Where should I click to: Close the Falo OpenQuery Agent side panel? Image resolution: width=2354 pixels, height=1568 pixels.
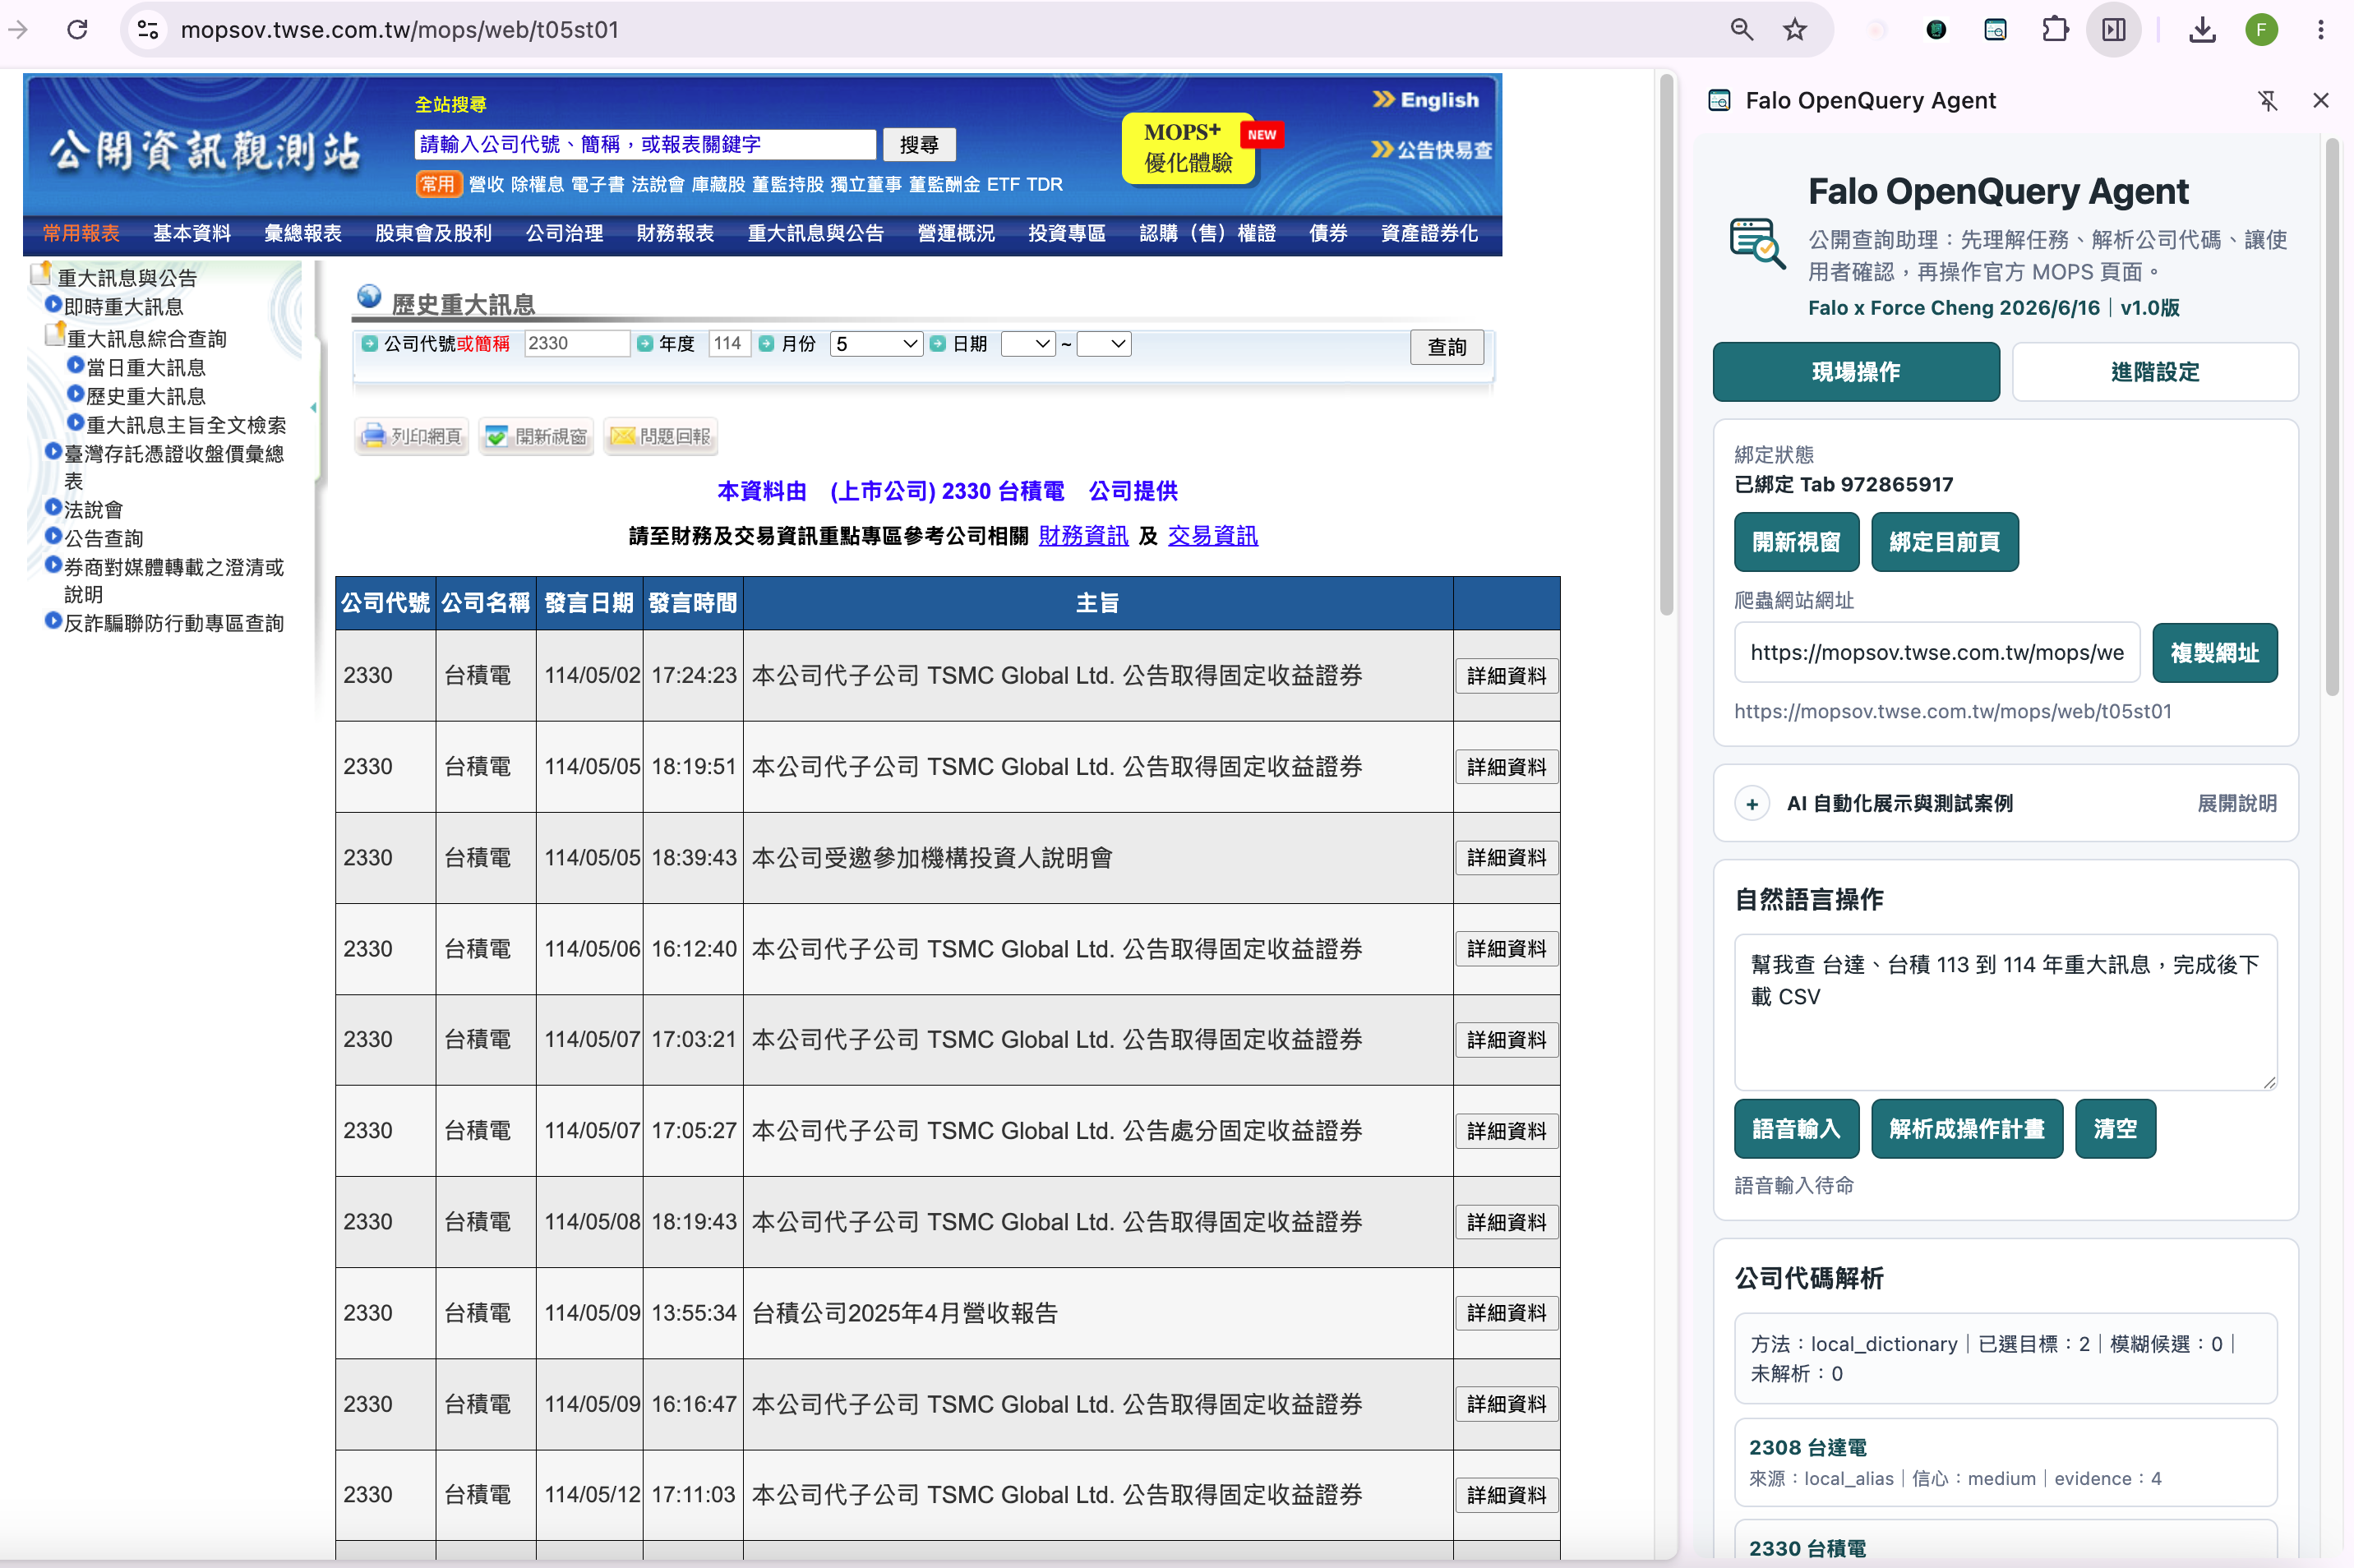(2321, 101)
